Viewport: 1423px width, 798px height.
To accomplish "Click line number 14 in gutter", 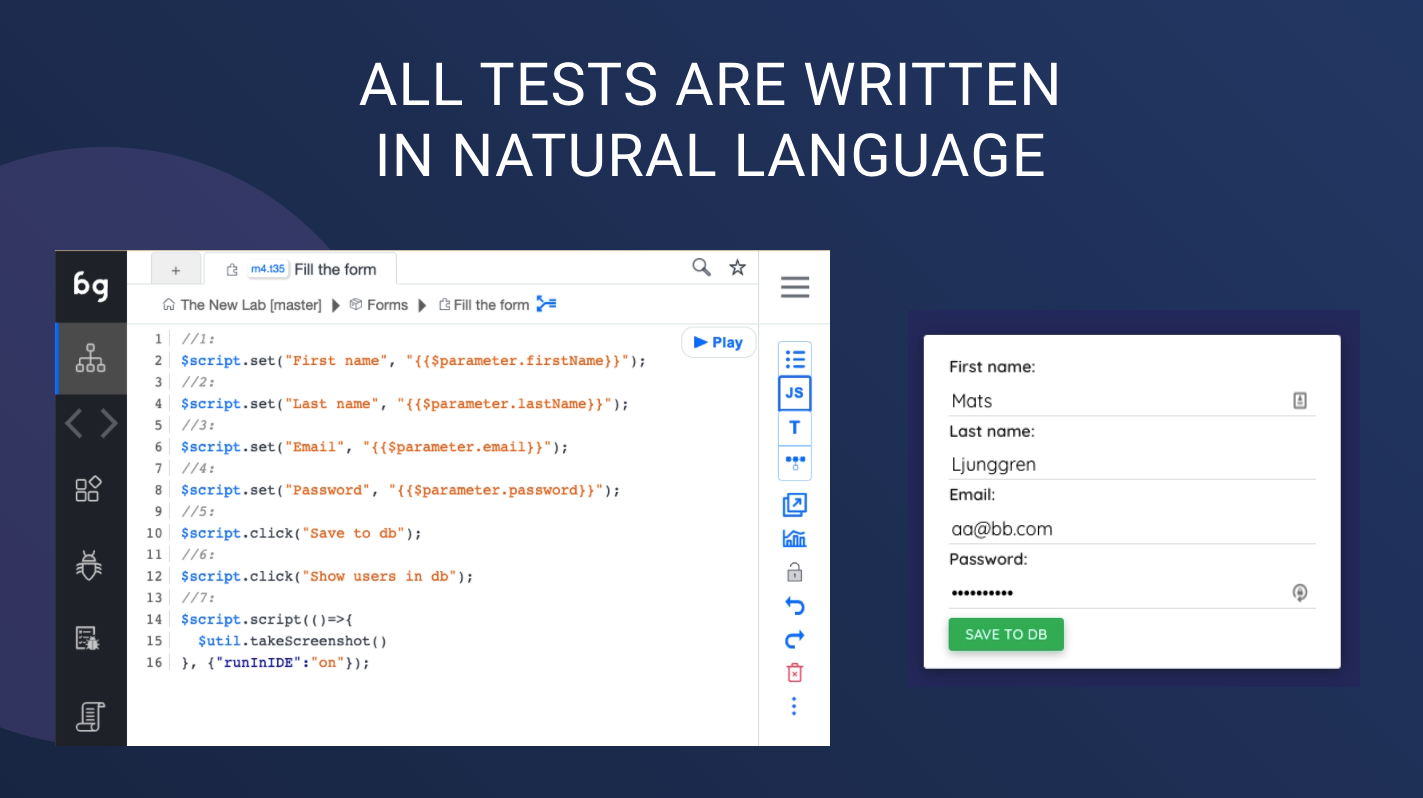I will click(x=154, y=619).
